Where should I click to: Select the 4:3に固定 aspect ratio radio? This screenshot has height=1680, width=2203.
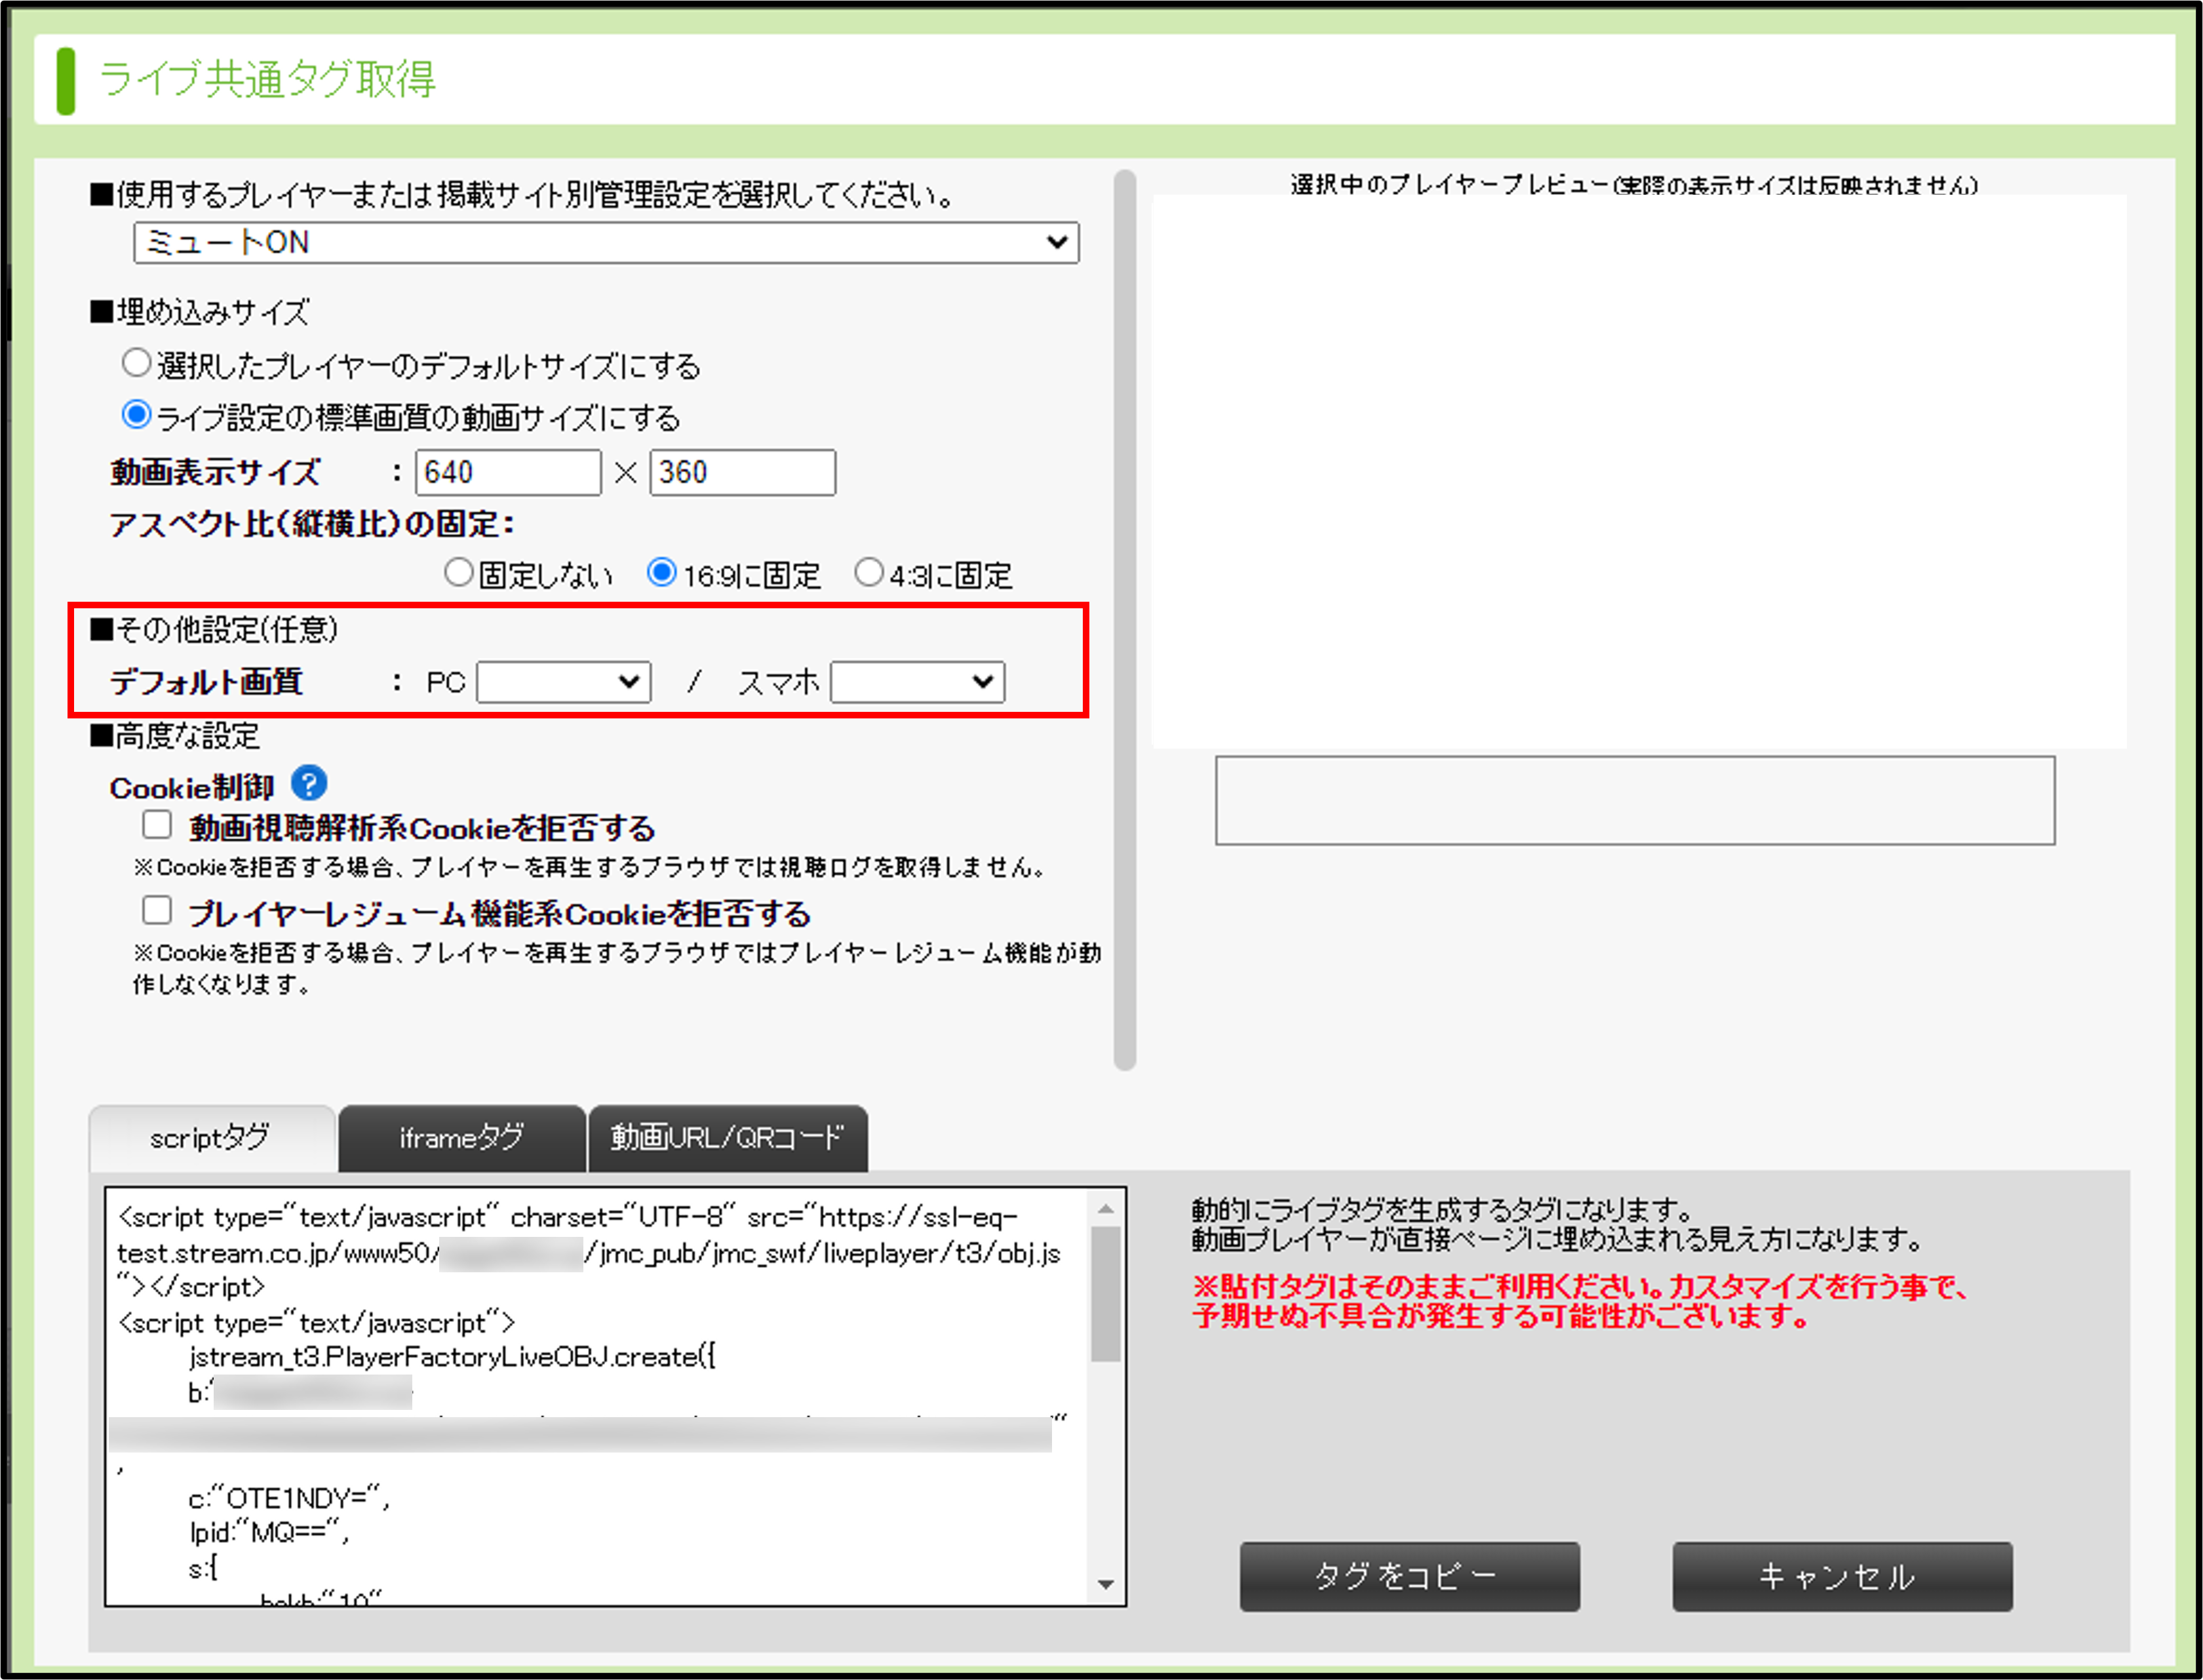(869, 573)
